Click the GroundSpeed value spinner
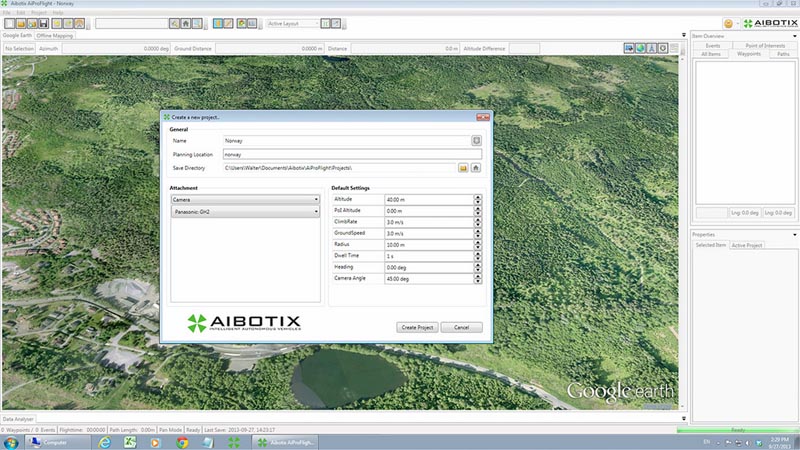The width and height of the screenshot is (800, 450). tap(478, 233)
